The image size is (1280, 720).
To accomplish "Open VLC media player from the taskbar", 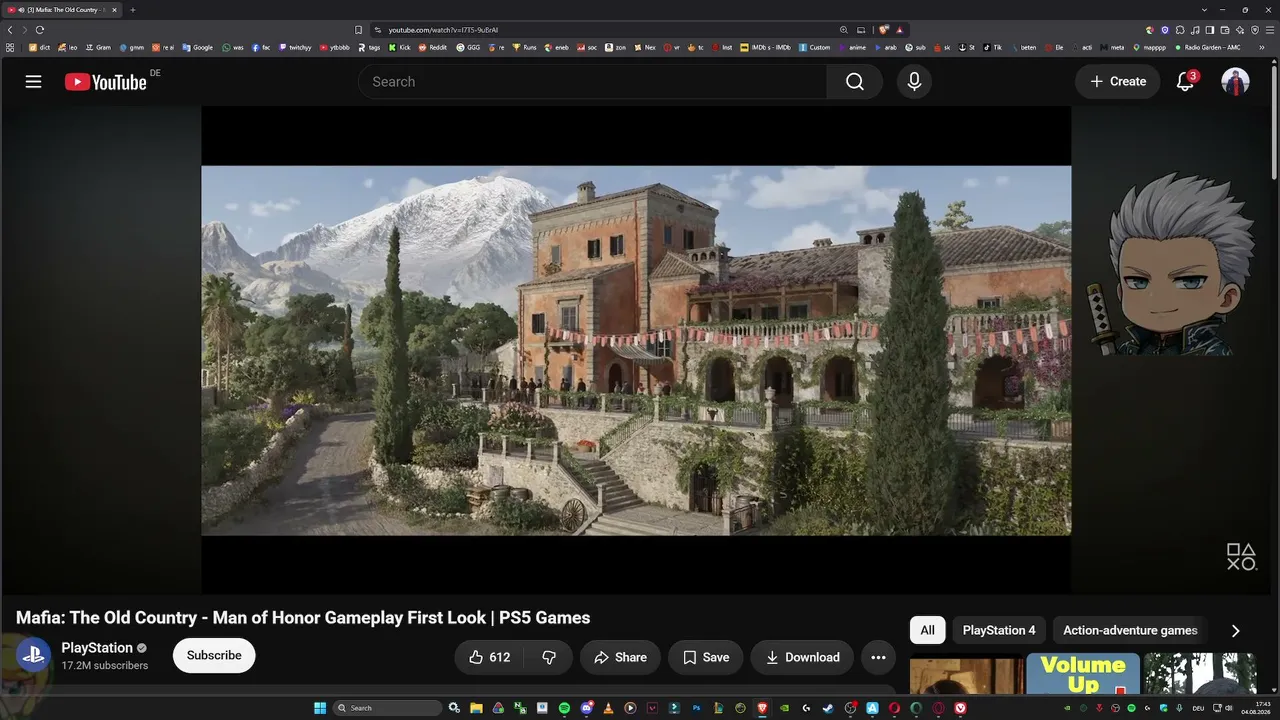I will tap(609, 708).
